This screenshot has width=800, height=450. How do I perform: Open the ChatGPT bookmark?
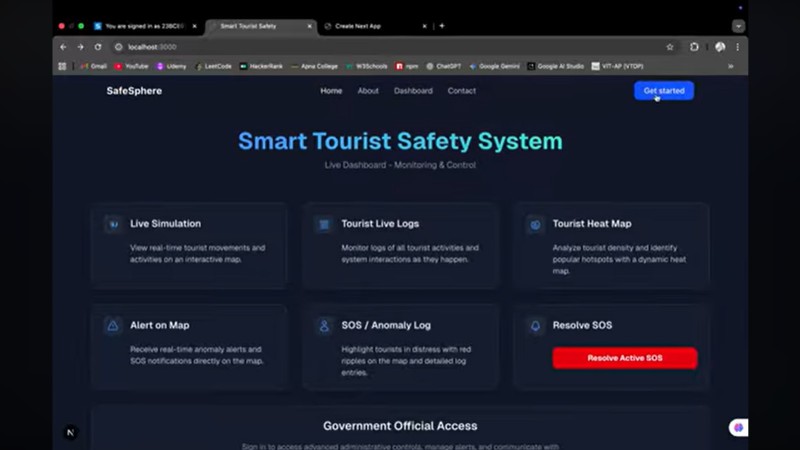447,66
